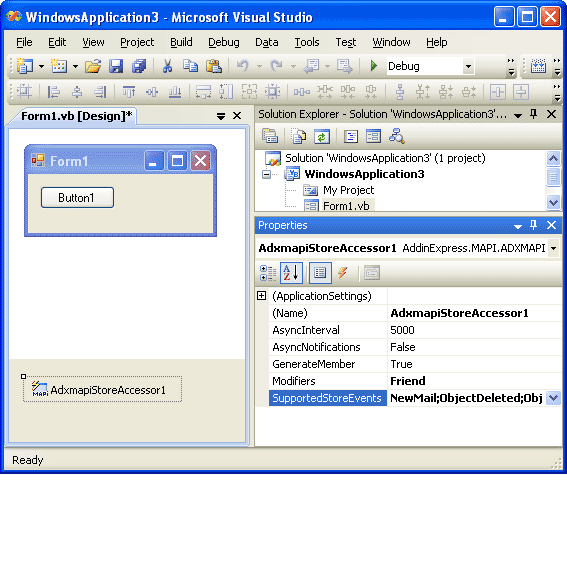
Task: Click the Add New Item toolbar icon
Action: coord(59,66)
